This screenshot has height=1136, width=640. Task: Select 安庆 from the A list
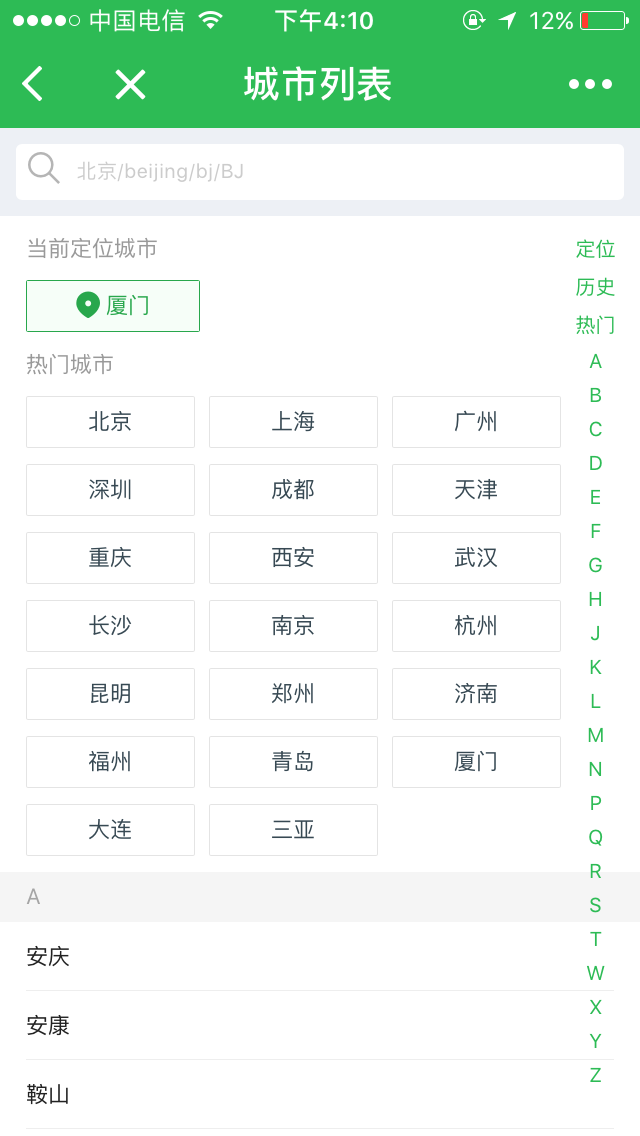pyautogui.click(x=48, y=957)
